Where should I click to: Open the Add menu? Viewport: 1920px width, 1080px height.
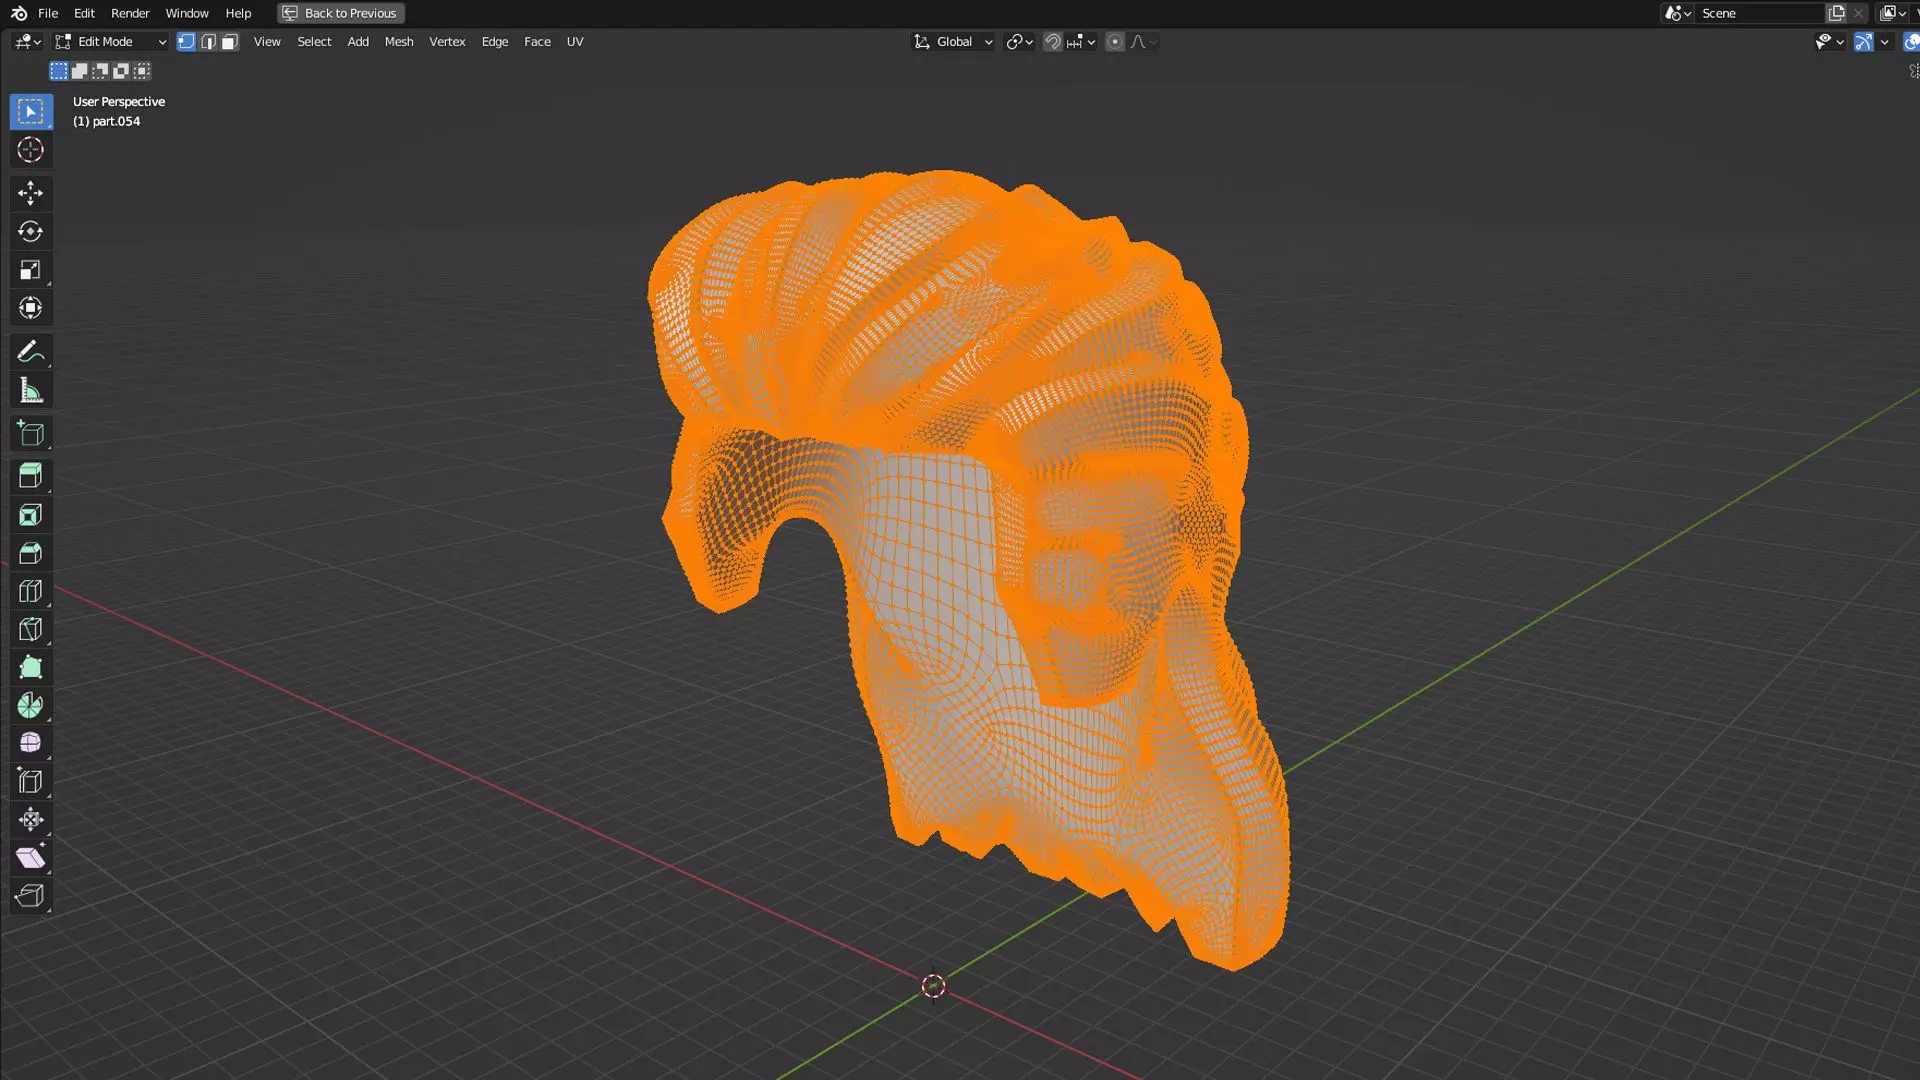pyautogui.click(x=358, y=42)
